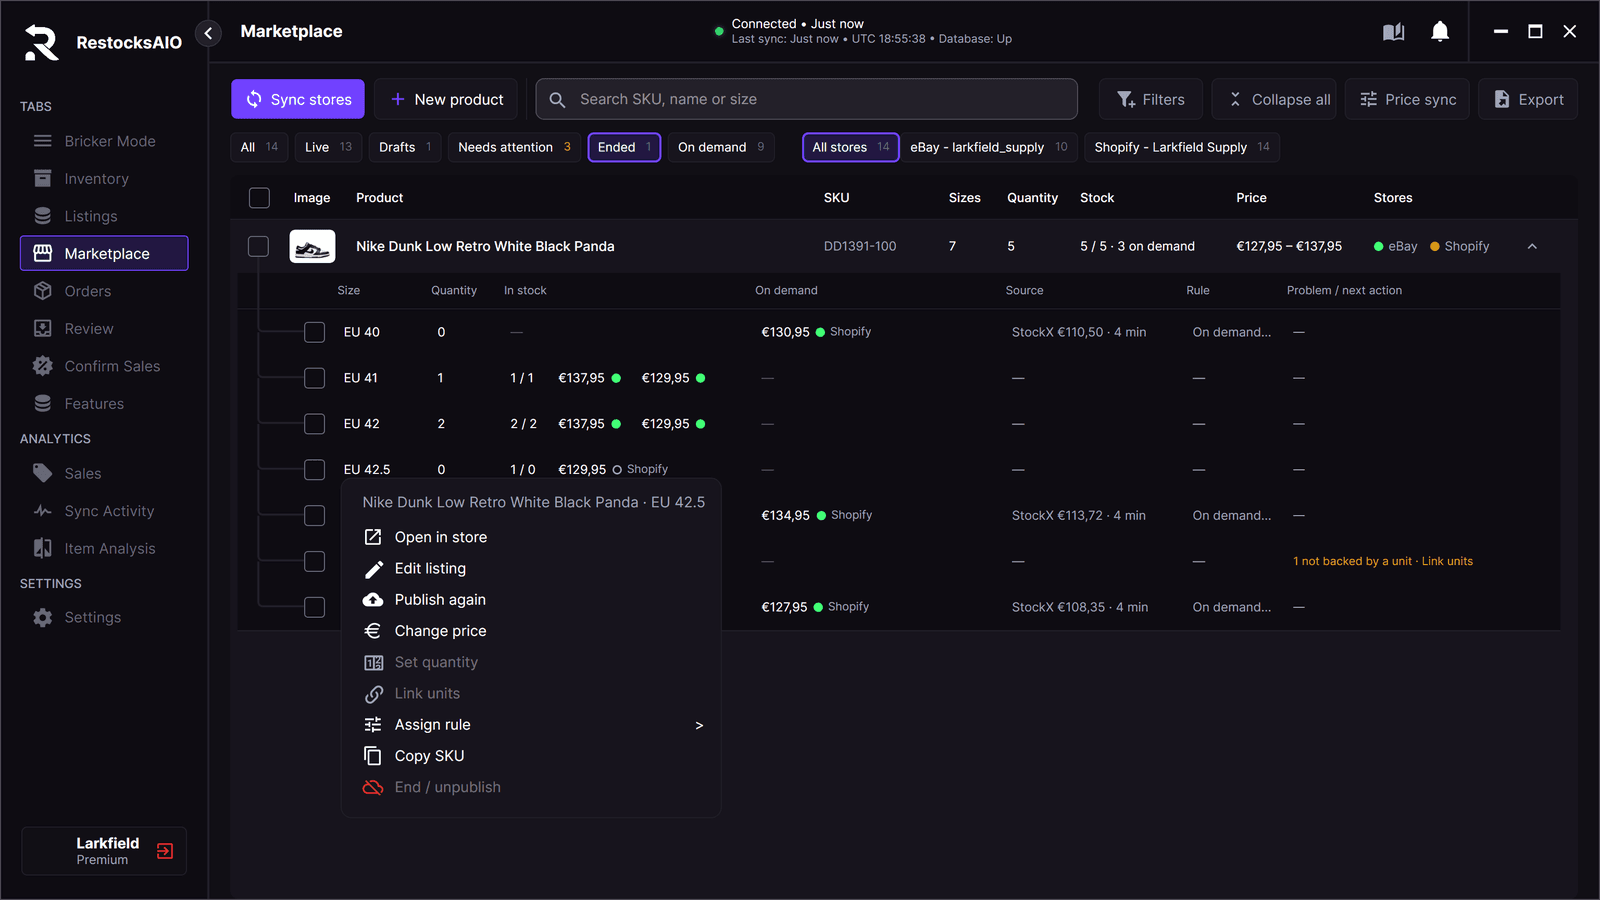
Task: Choose Open in store from context menu
Action: (531, 537)
